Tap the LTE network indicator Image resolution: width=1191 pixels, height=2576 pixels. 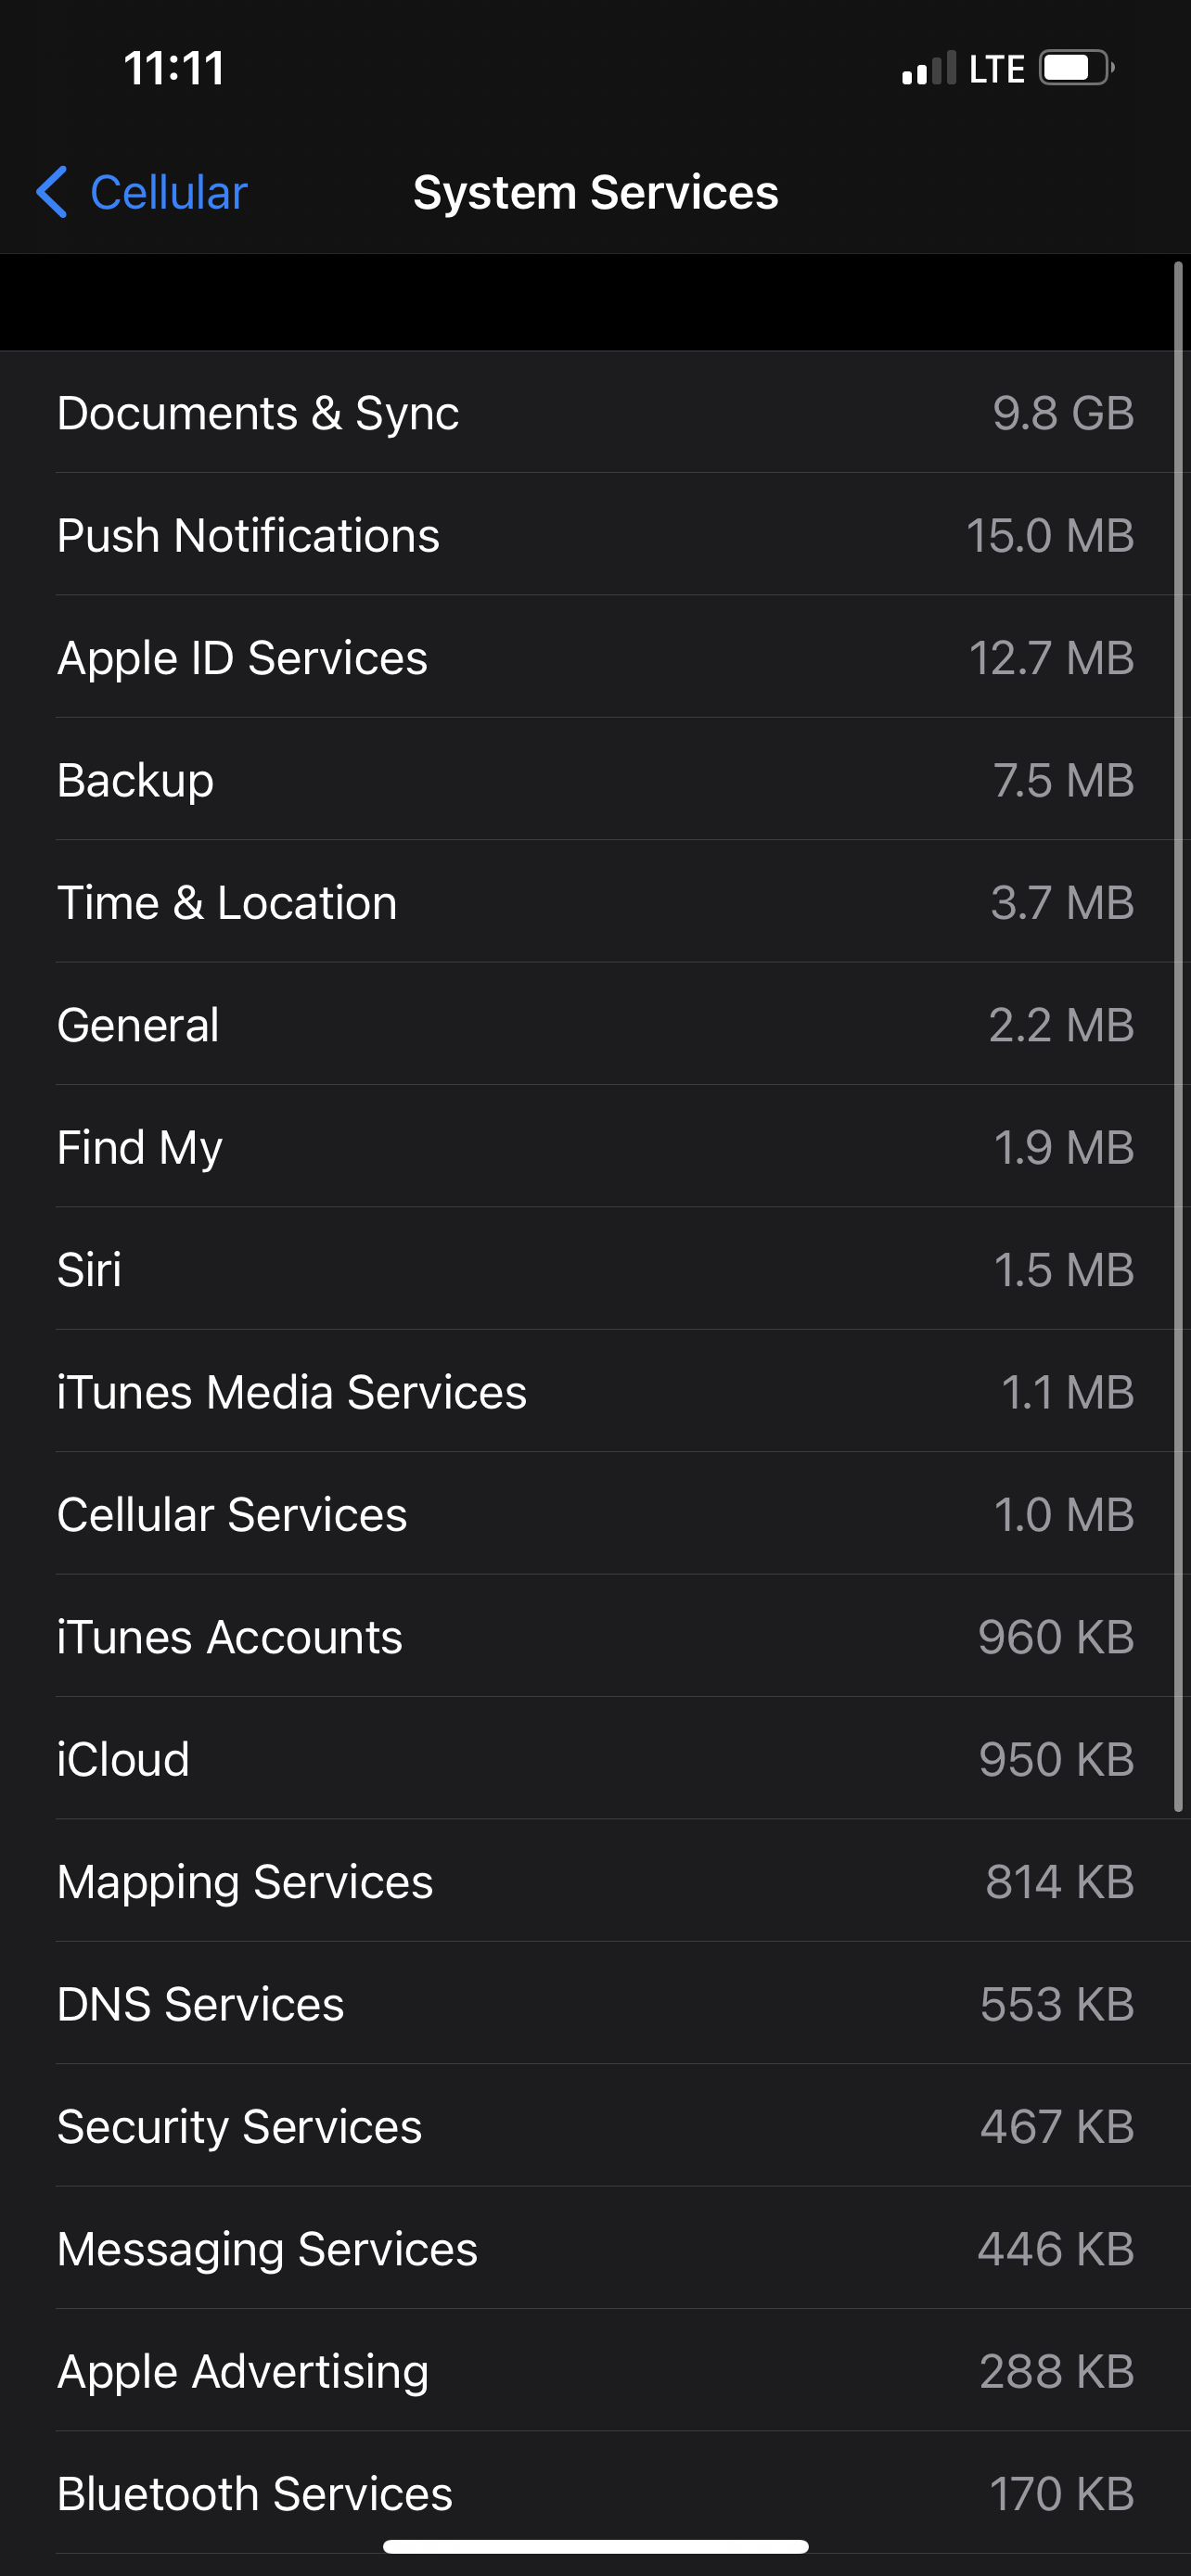click(x=996, y=69)
